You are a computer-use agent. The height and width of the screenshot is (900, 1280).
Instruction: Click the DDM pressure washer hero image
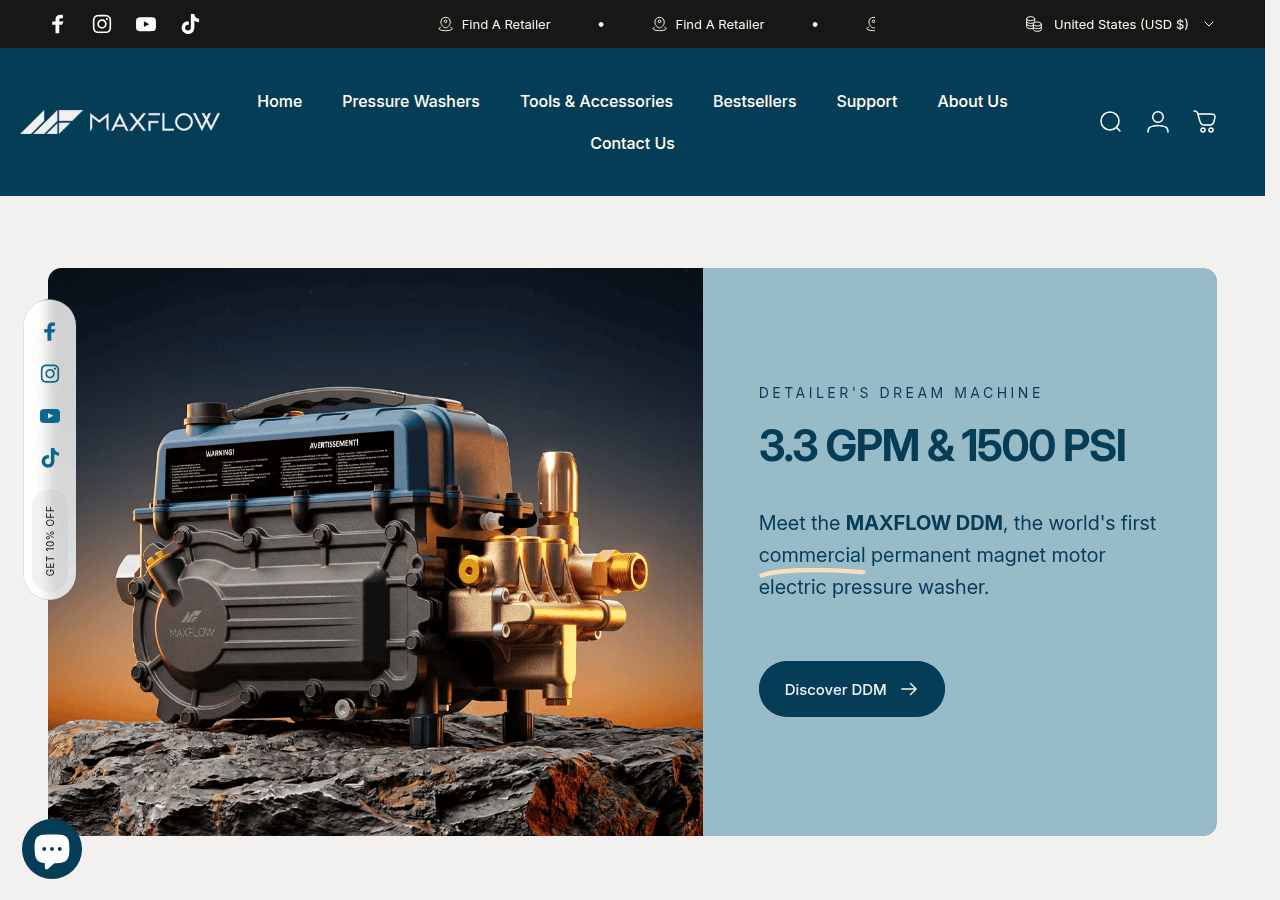[x=375, y=552]
